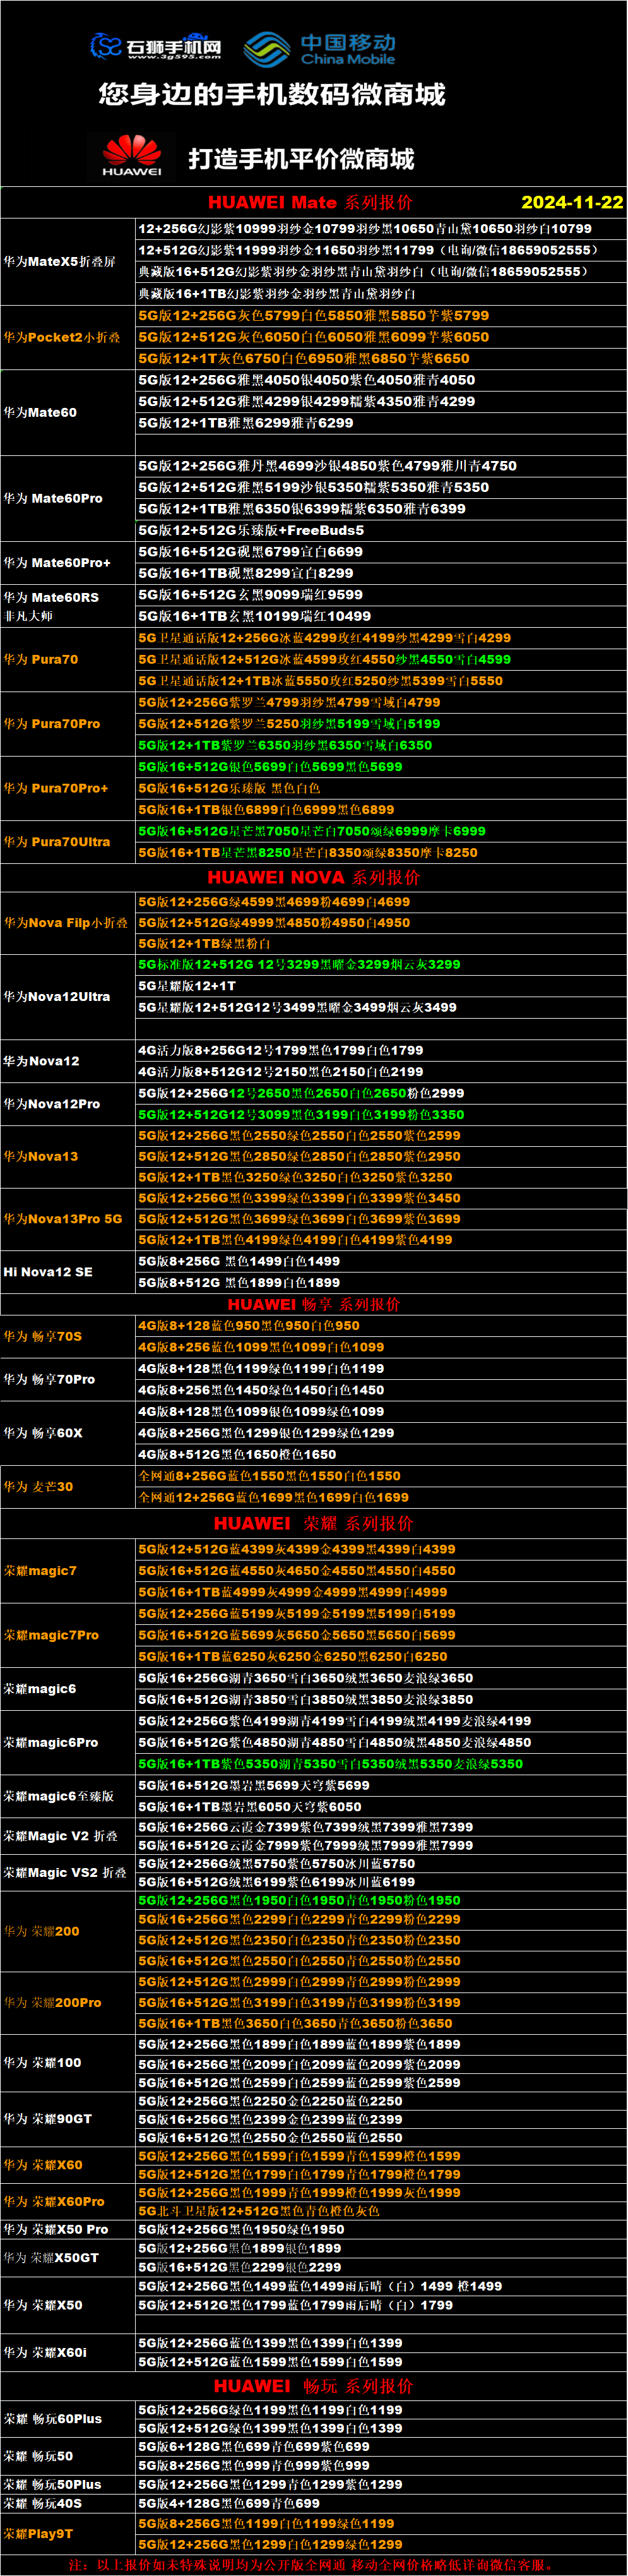Viewport: 628px width, 2576px height.
Task: Click the HUAWEI NOVA 系列报价 header
Action: (x=314, y=877)
